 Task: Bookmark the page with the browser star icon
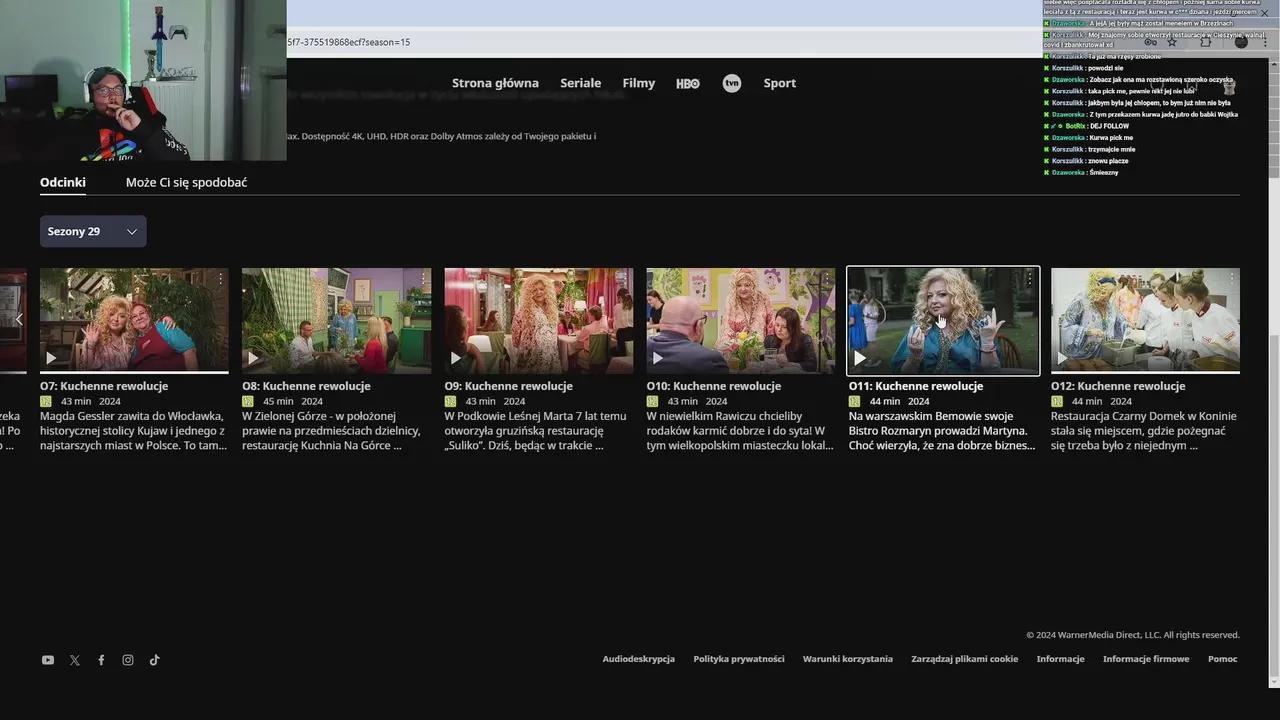coord(1172,42)
